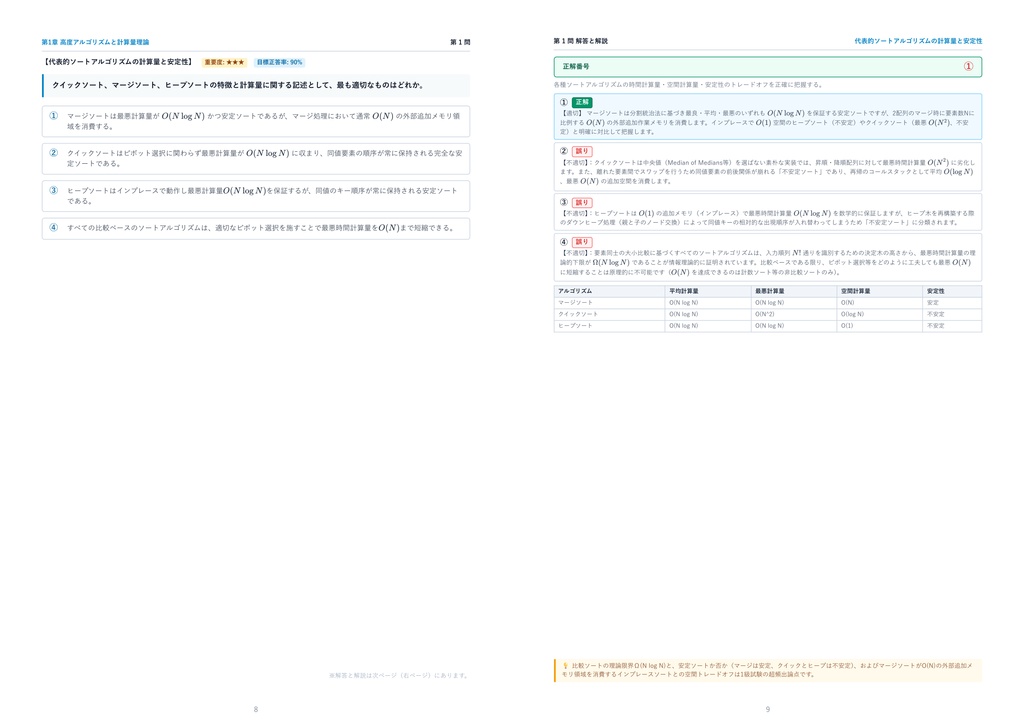Click the '第 1 問' label on left page
Viewport: 1024px width, 724px height.
point(460,42)
